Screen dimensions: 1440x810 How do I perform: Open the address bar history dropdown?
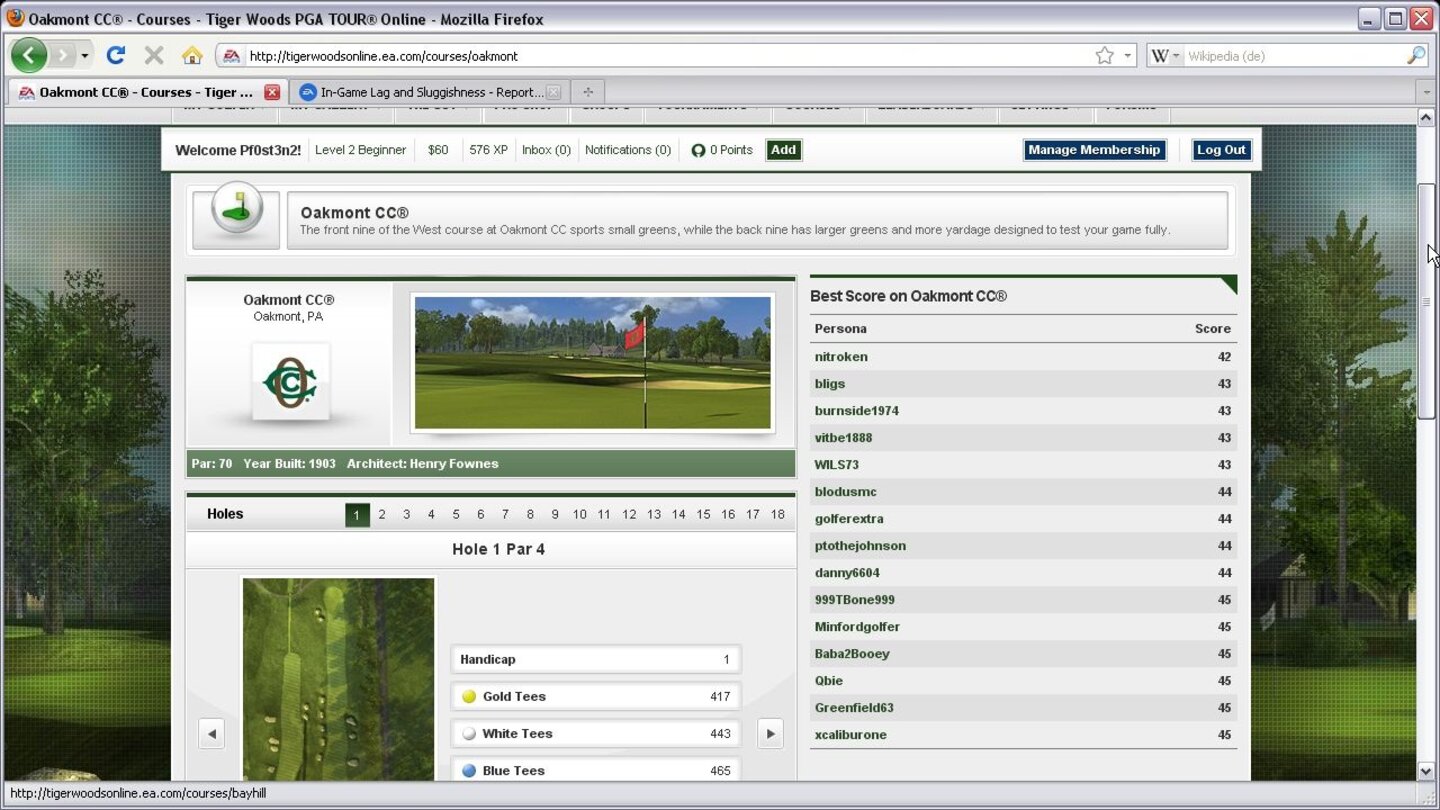(x=1128, y=56)
